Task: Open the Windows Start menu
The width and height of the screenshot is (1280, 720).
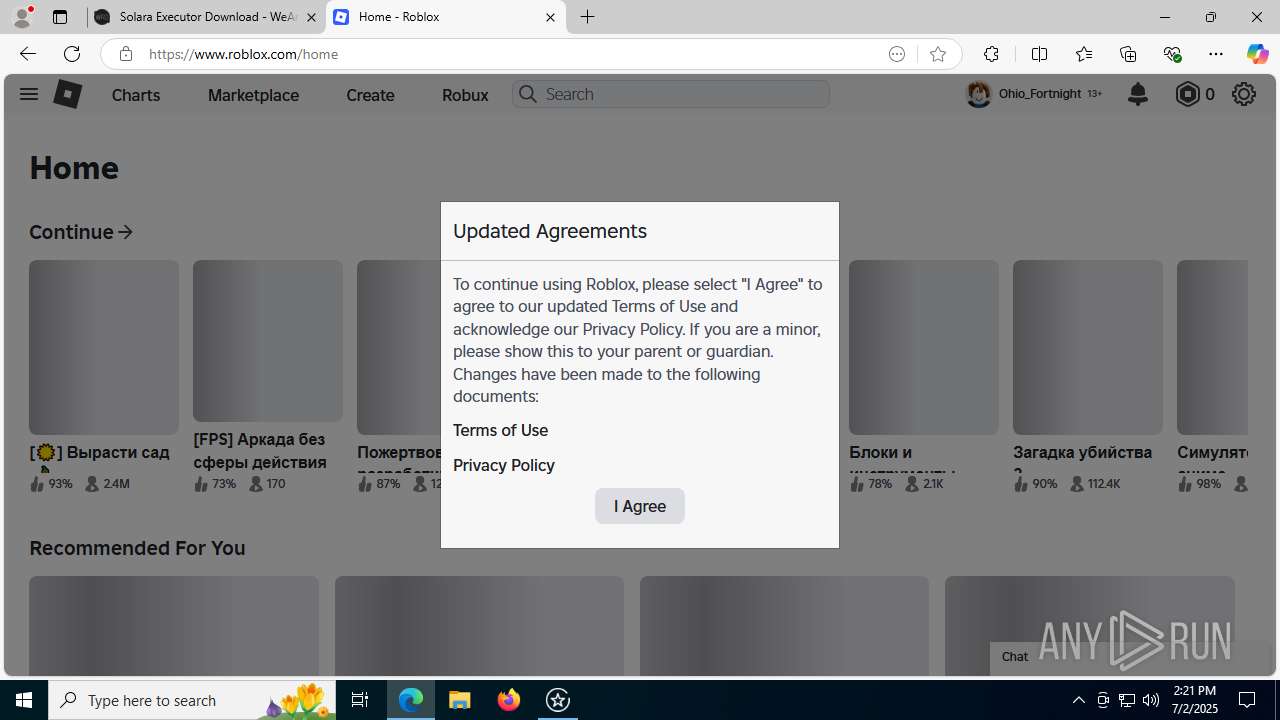Action: (24, 700)
